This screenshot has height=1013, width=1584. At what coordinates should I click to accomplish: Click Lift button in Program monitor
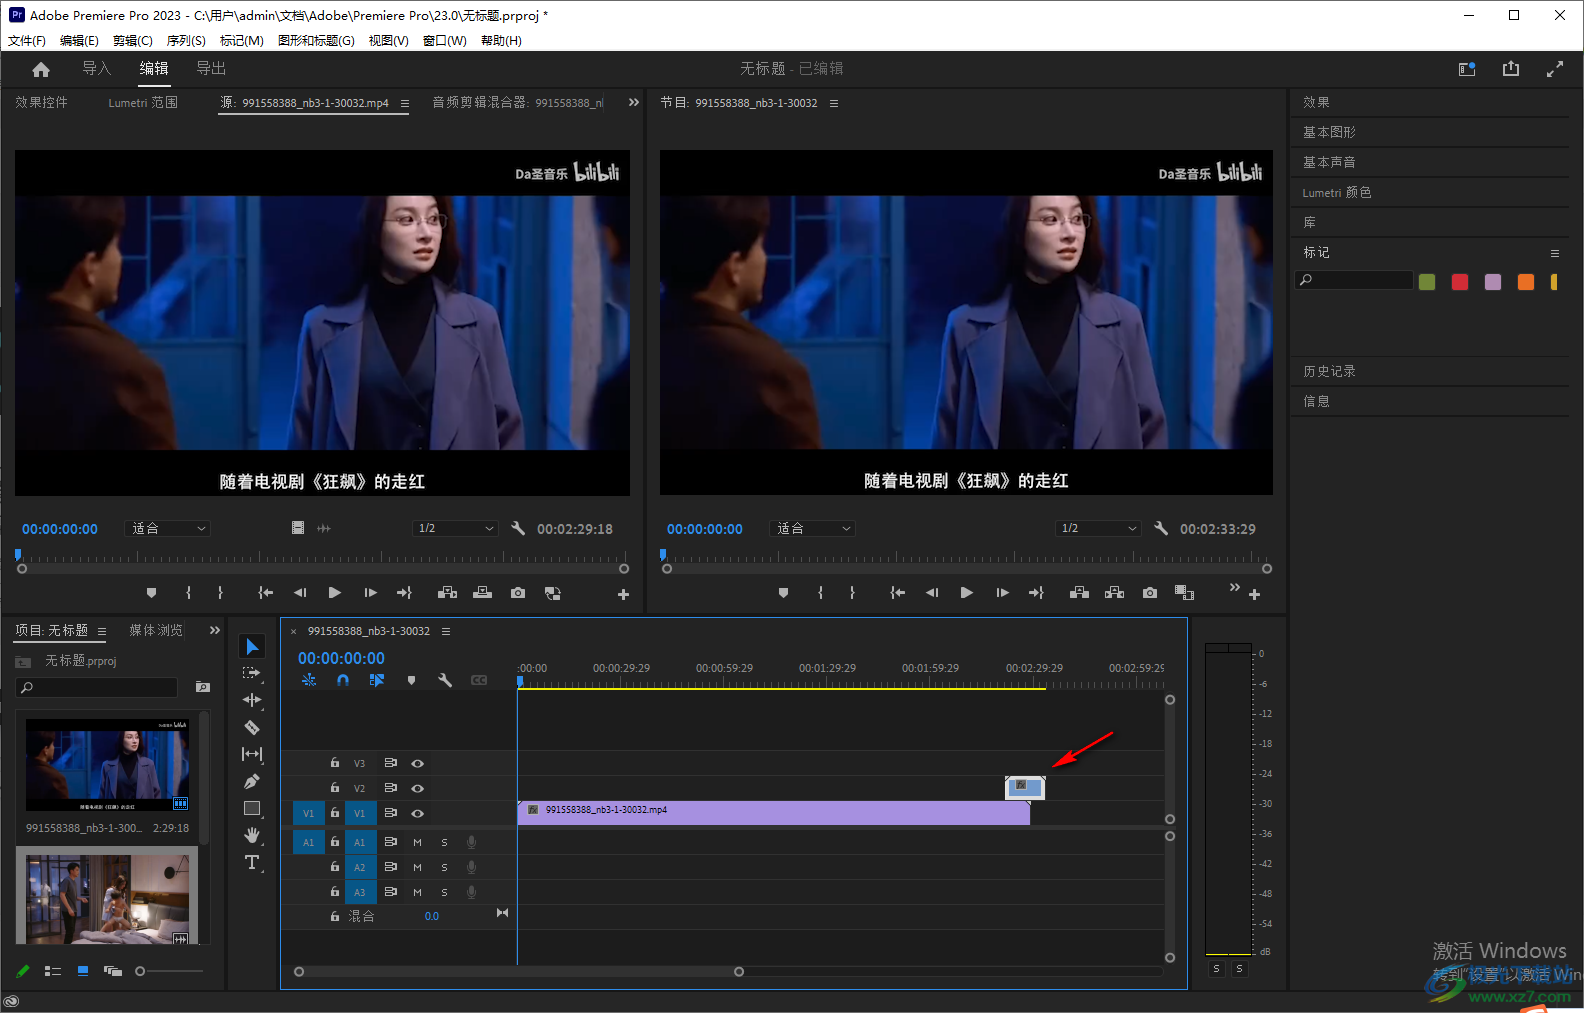coord(1079,593)
